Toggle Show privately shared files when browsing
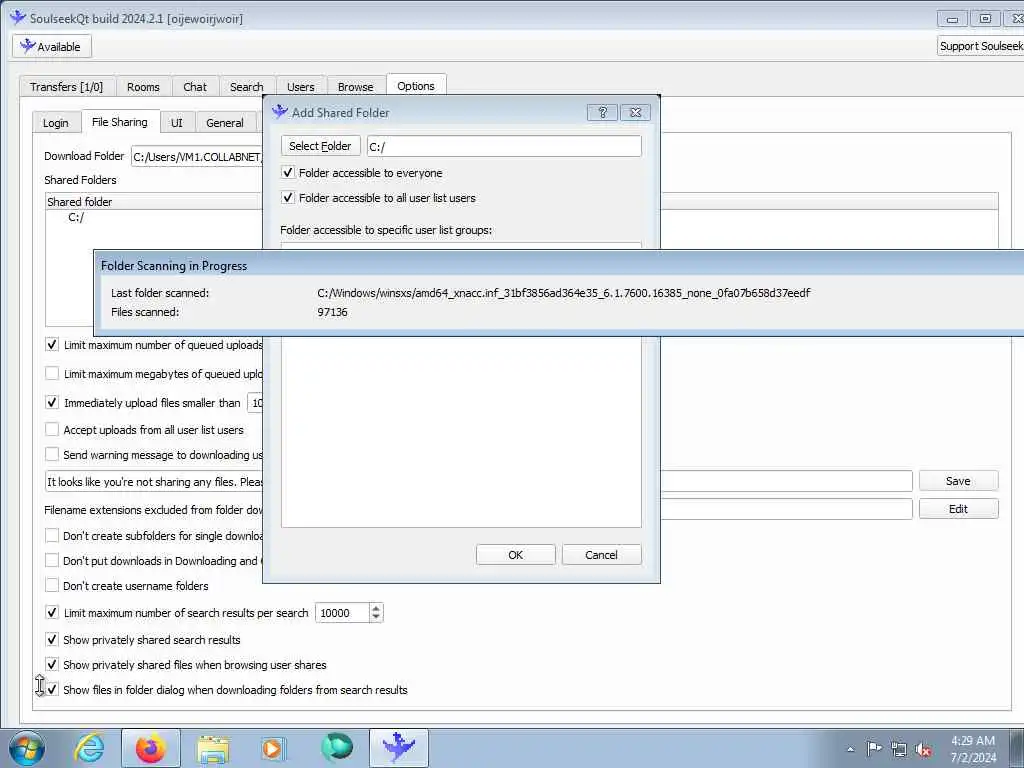This screenshot has height=768, width=1024. coord(52,664)
